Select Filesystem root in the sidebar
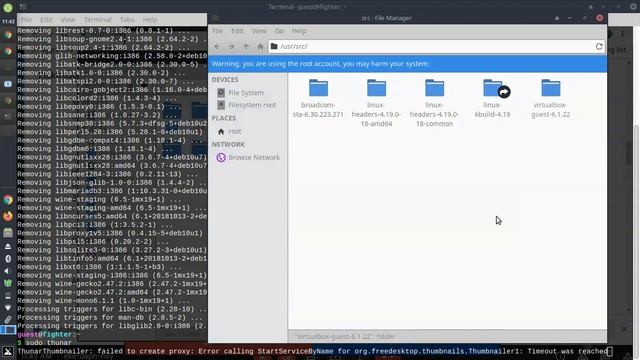Viewport: 640px width, 360px height. pyautogui.click(x=248, y=105)
